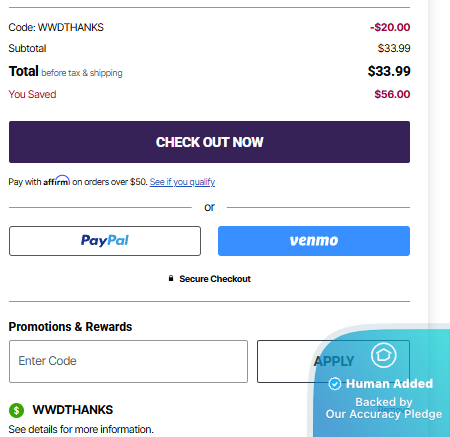Click the applied WWDTHANKS code name
The image size is (450, 437).
pyautogui.click(x=73, y=410)
